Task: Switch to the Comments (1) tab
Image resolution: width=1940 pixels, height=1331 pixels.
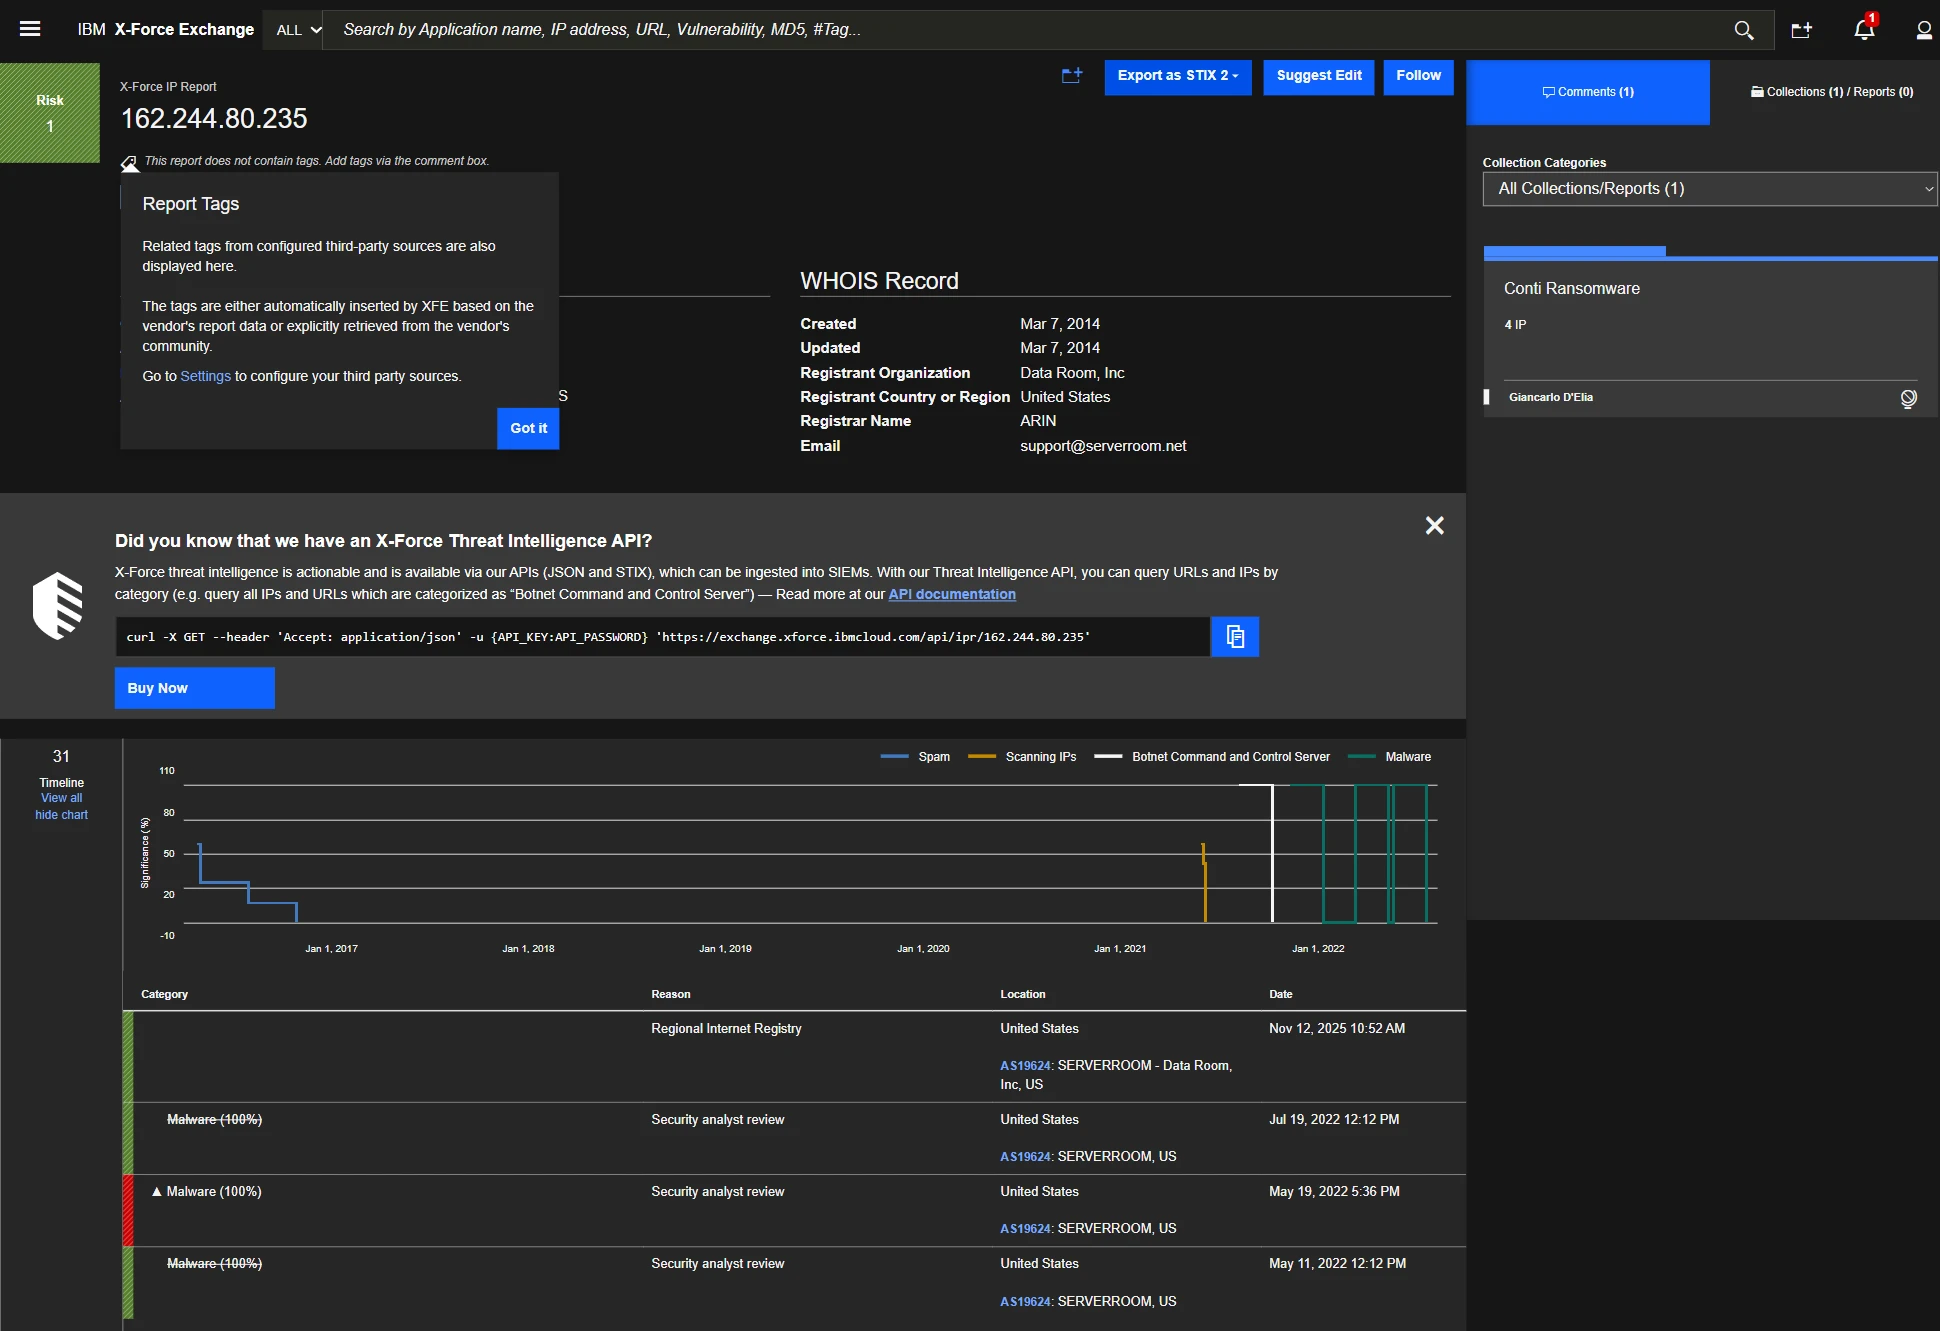Action: coord(1588,92)
